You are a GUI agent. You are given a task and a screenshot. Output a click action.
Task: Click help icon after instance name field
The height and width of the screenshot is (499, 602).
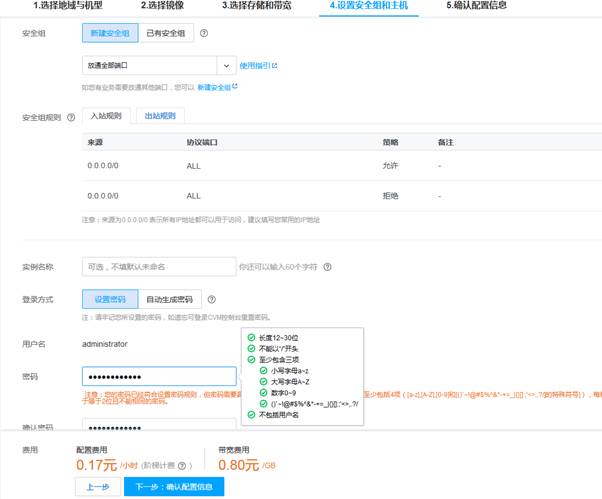click(327, 267)
